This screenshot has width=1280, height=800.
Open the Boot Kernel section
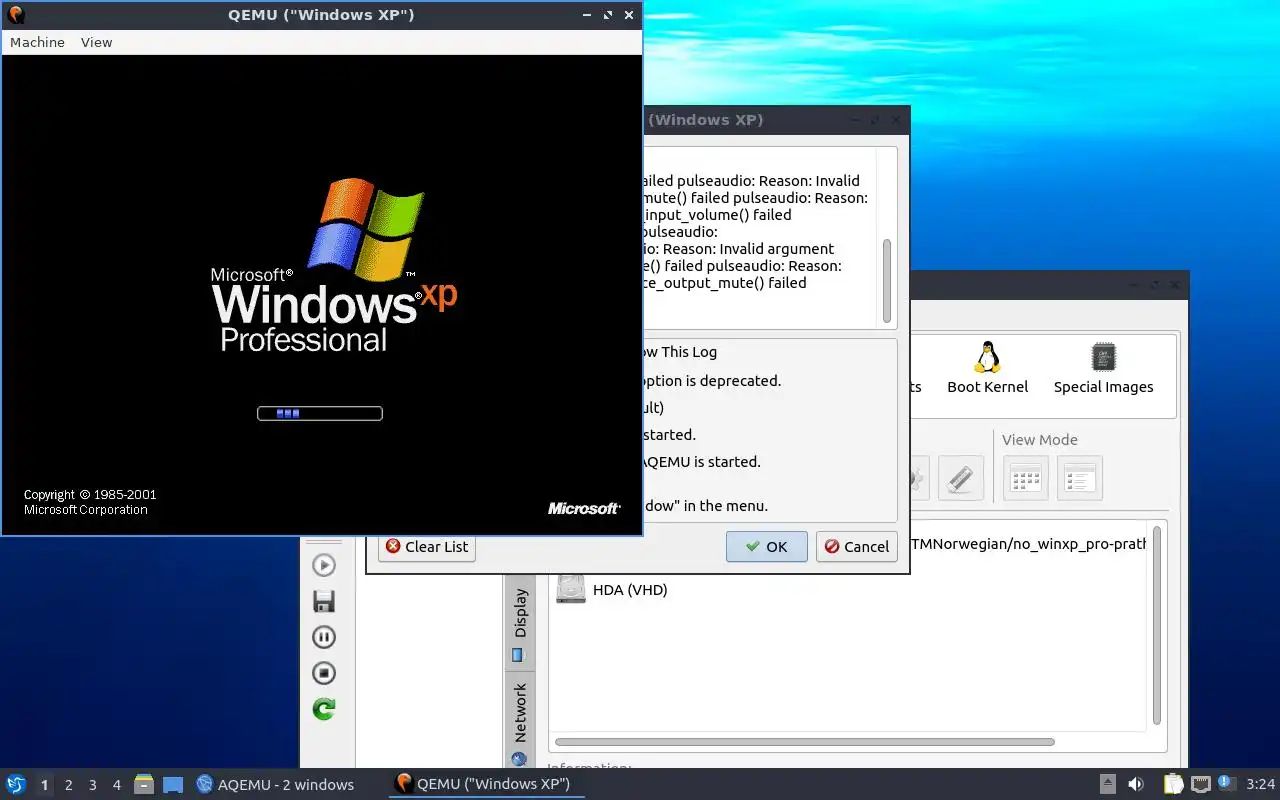point(987,368)
